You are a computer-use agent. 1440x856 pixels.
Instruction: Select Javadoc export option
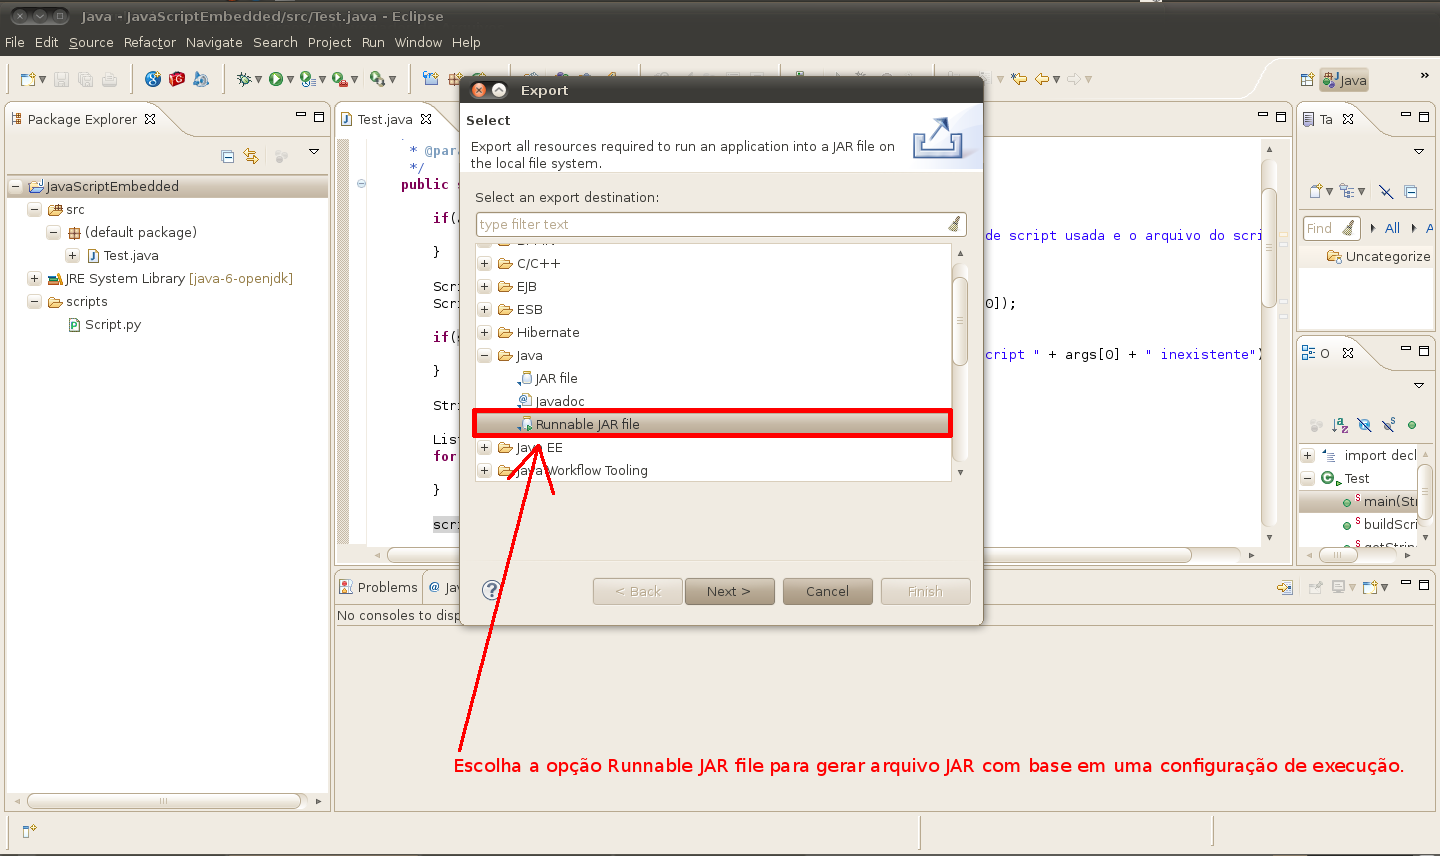(x=559, y=401)
